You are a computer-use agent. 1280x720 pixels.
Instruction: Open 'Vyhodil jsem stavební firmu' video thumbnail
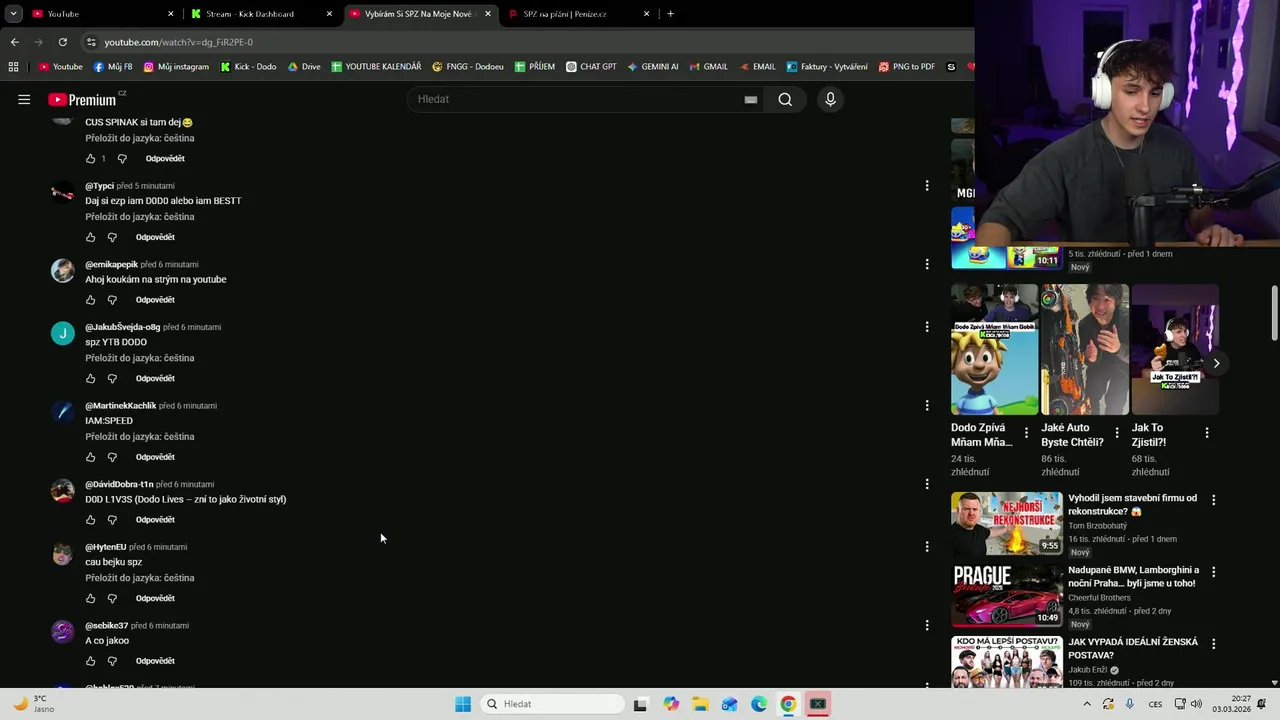tap(1006, 523)
